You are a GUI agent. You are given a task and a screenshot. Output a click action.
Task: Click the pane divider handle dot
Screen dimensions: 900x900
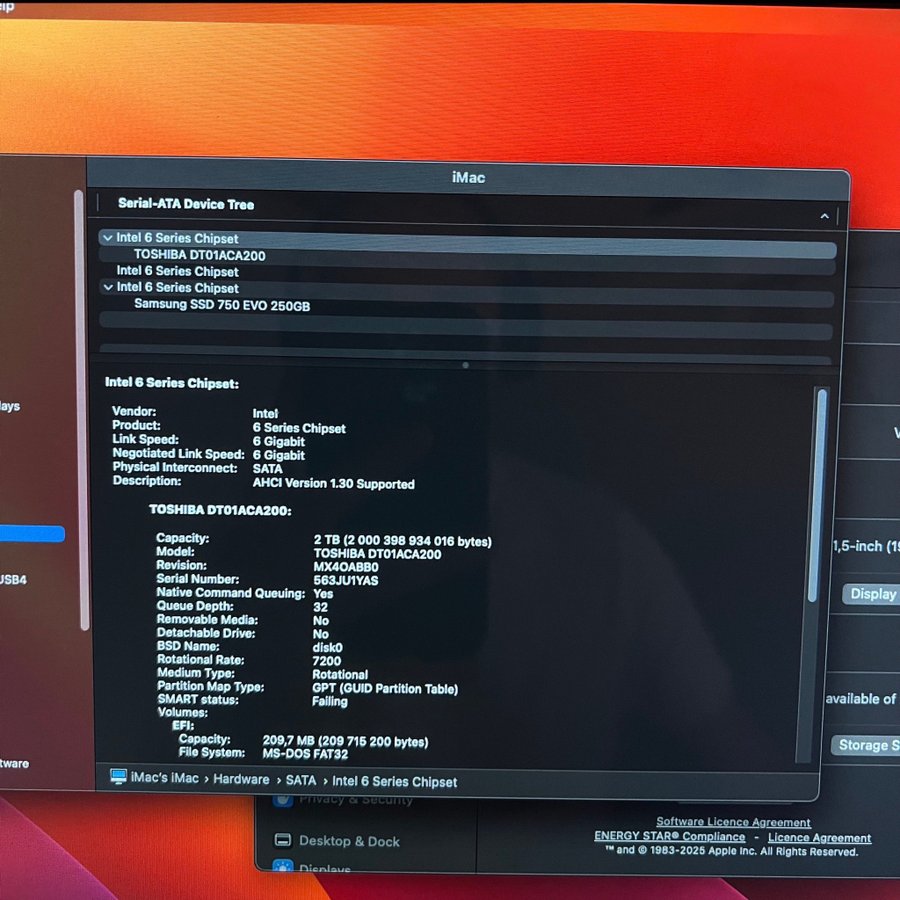pos(465,365)
